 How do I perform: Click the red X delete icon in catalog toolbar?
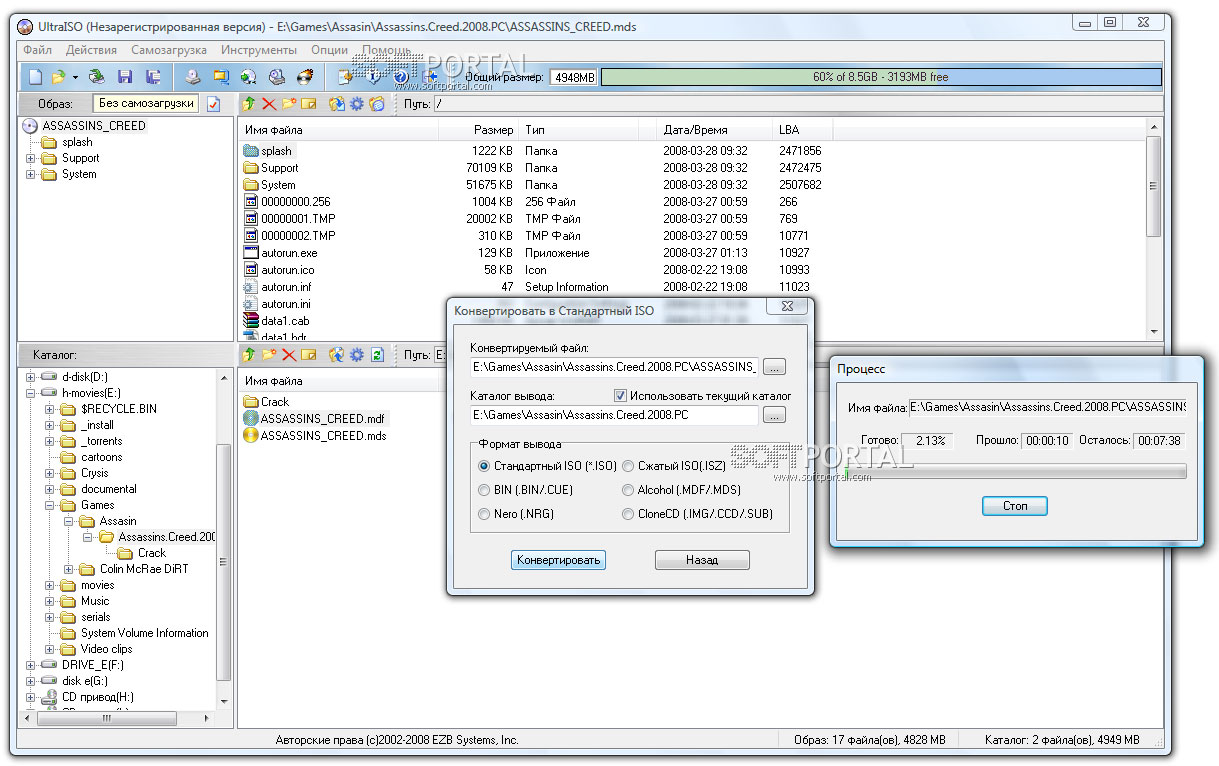(289, 355)
